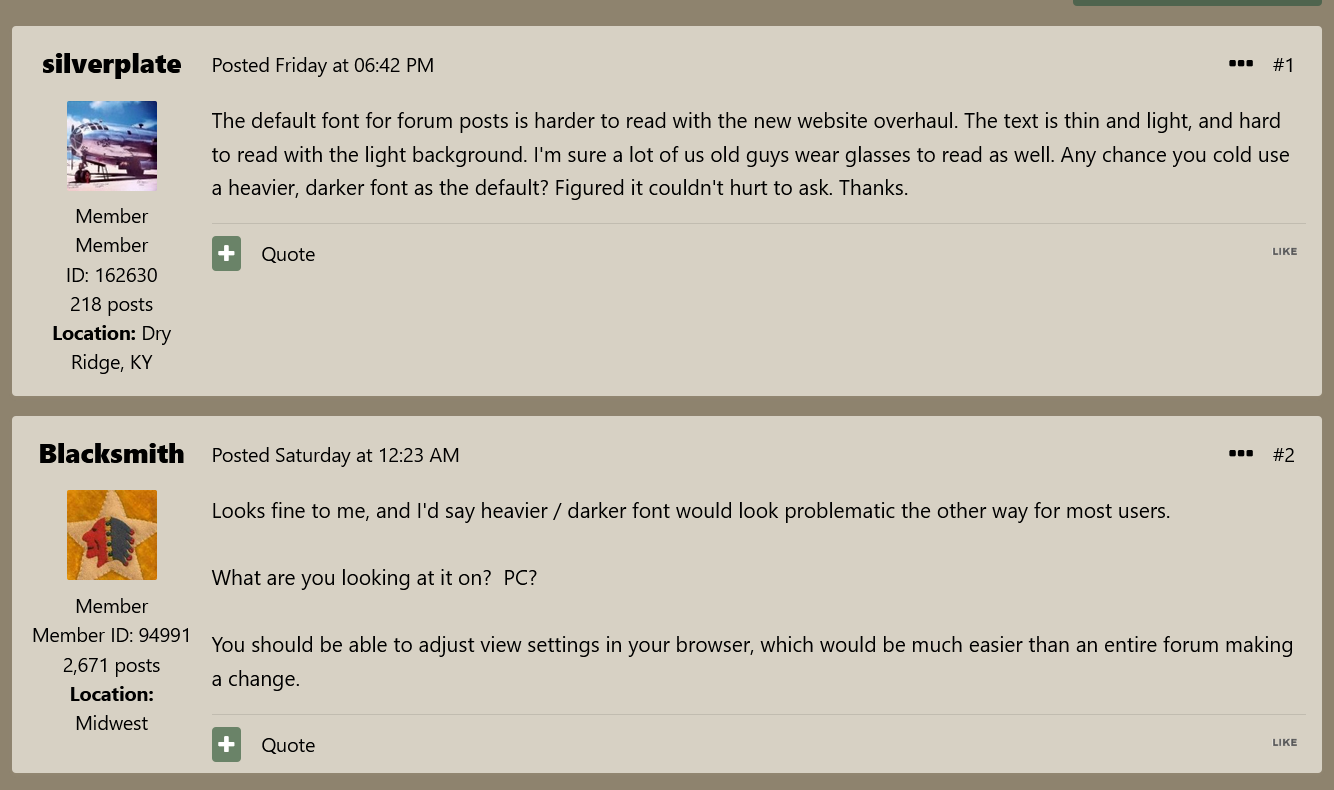Click "Member ID: 94991" under Blacksmith
Image resolution: width=1334 pixels, height=790 pixels.
(112, 635)
